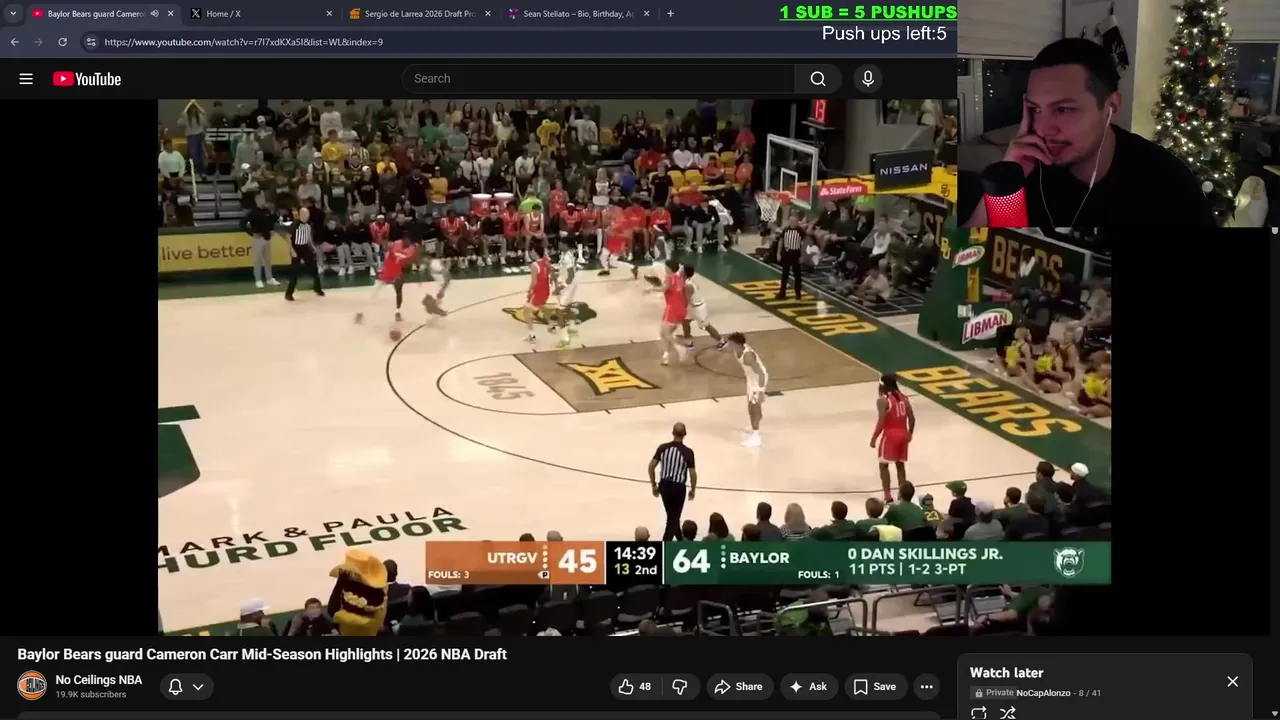Image resolution: width=1280 pixels, height=720 pixels.
Task: Click the page scrollbar thumb
Action: [x=1274, y=231]
